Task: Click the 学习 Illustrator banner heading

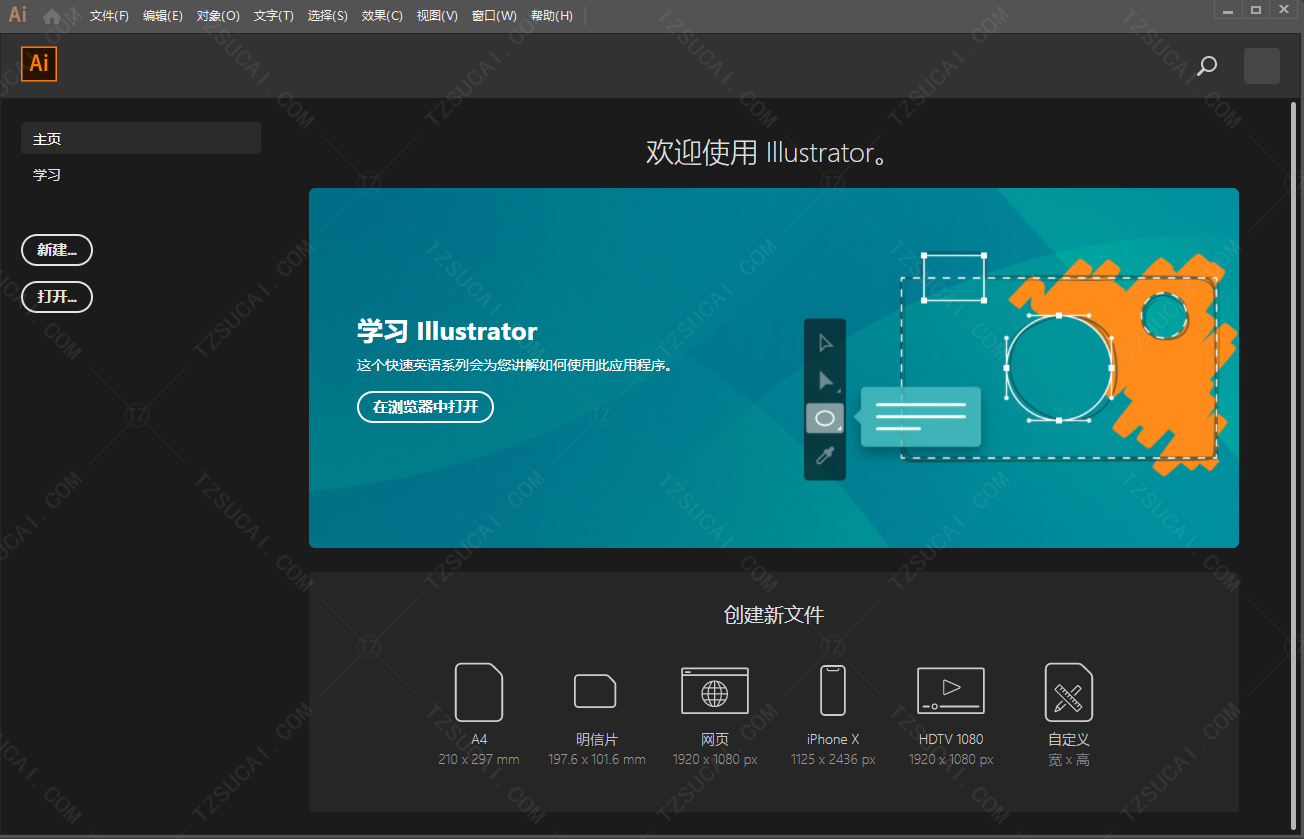Action: (447, 331)
